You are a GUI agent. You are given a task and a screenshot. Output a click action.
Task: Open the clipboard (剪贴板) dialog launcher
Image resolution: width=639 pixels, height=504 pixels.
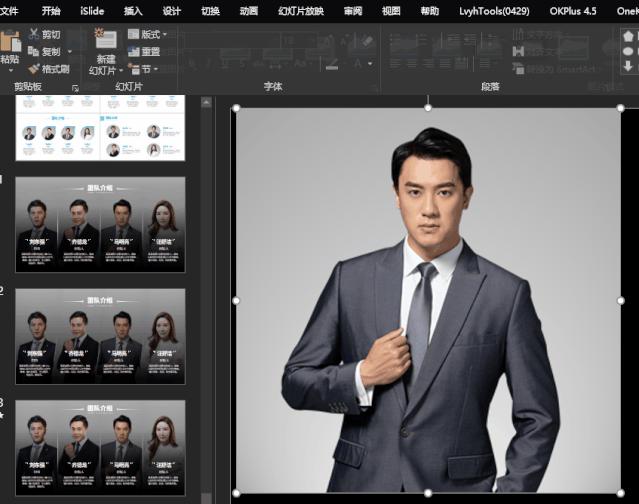tap(75, 88)
